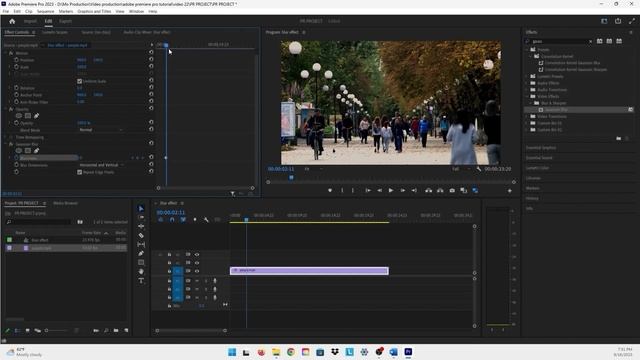Toggle the Scale animation stopwatch
Screen dimensions: 640x360
16,67
